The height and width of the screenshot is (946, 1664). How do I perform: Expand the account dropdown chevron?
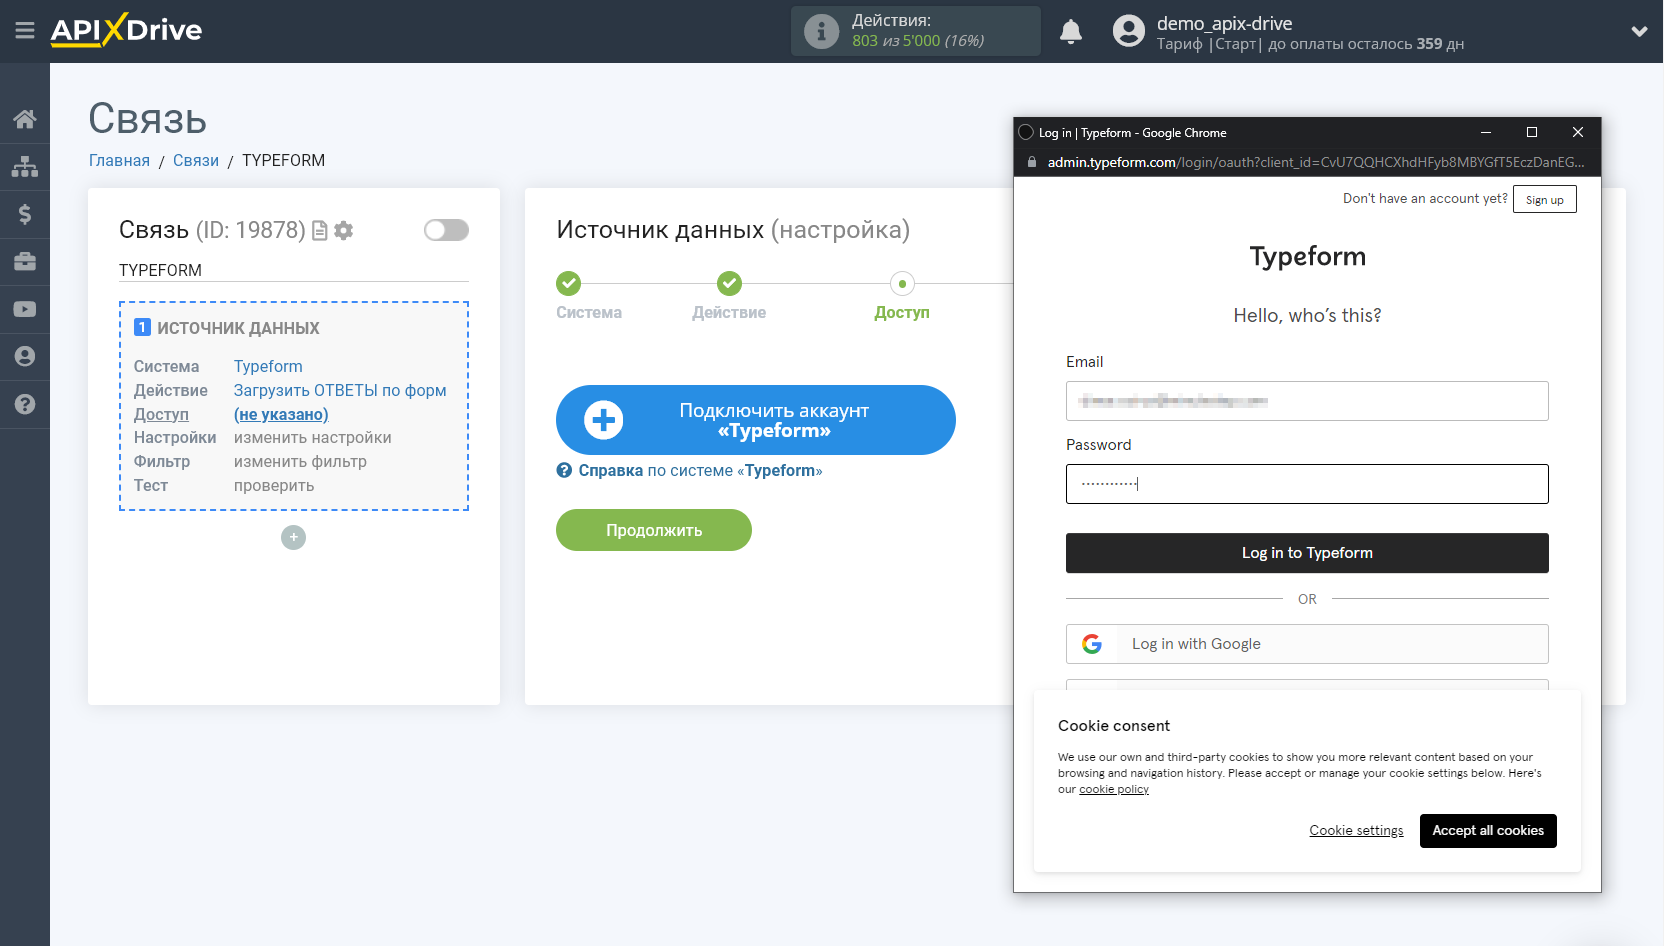click(x=1639, y=31)
